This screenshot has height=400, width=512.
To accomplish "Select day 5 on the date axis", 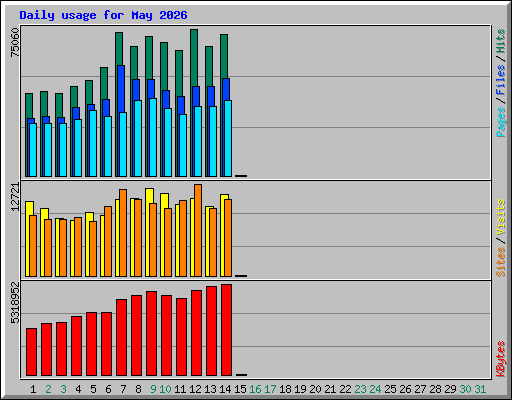I will [93, 389].
